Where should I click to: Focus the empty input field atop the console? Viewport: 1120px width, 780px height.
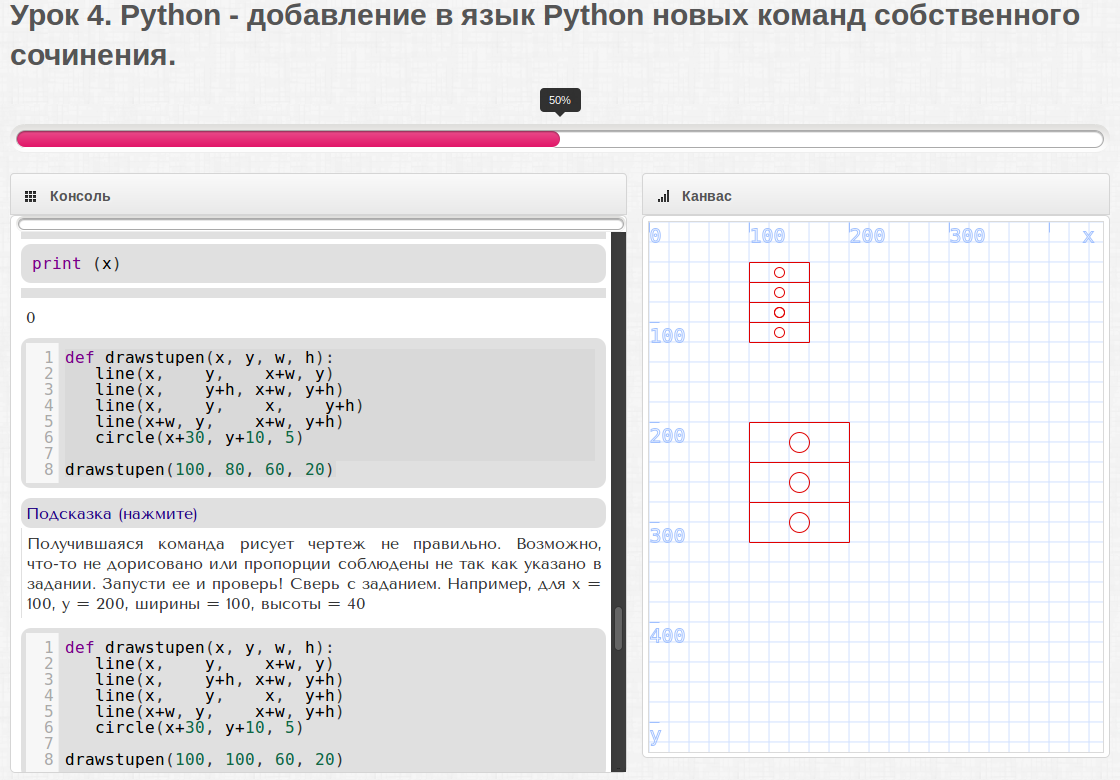[321, 224]
